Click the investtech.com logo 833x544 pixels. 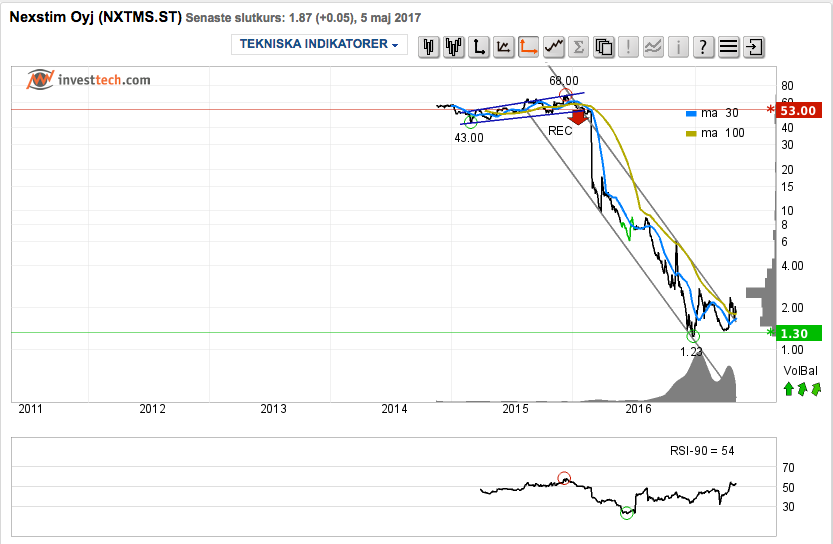(88, 80)
